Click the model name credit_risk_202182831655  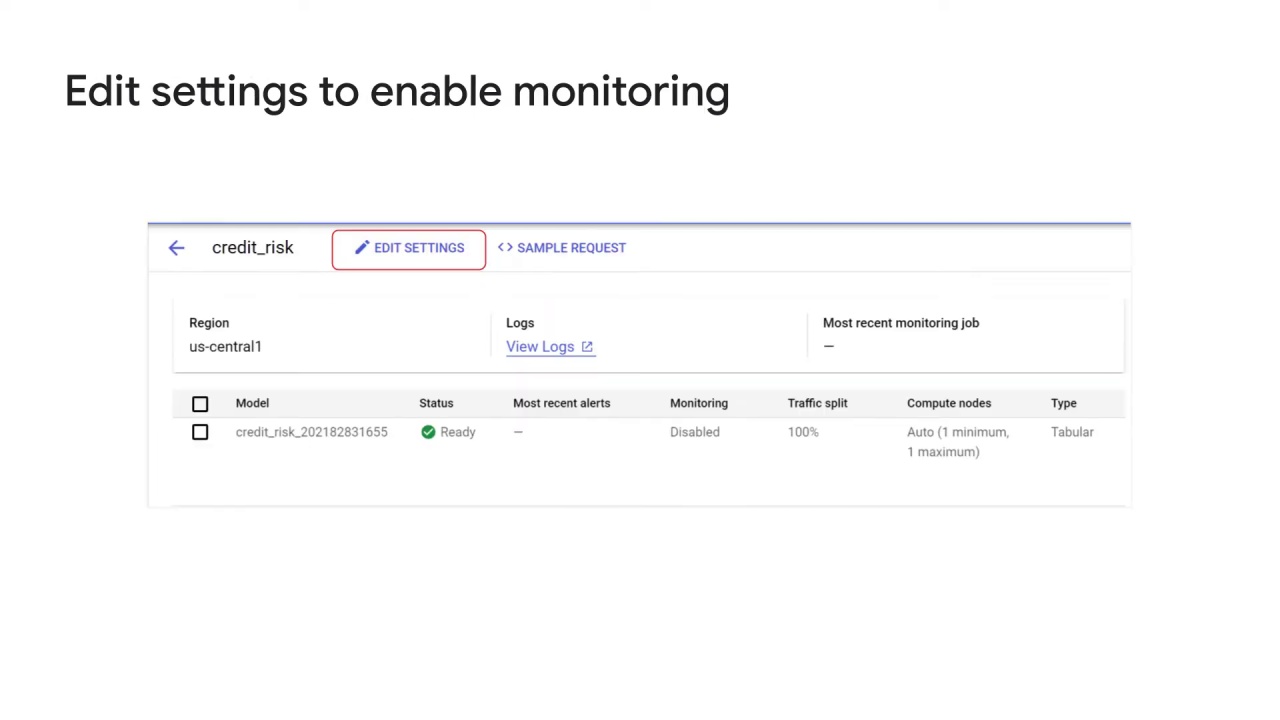point(311,432)
